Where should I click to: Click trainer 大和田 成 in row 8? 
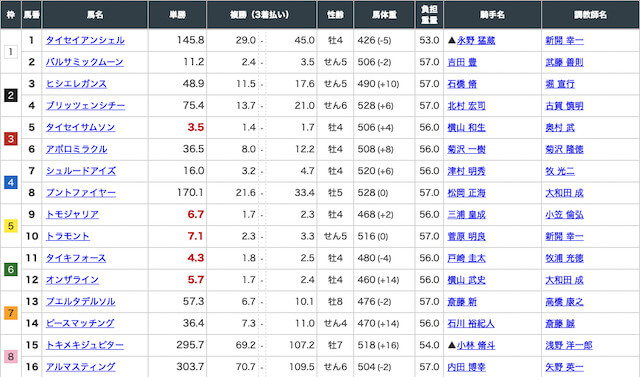[x=564, y=193]
